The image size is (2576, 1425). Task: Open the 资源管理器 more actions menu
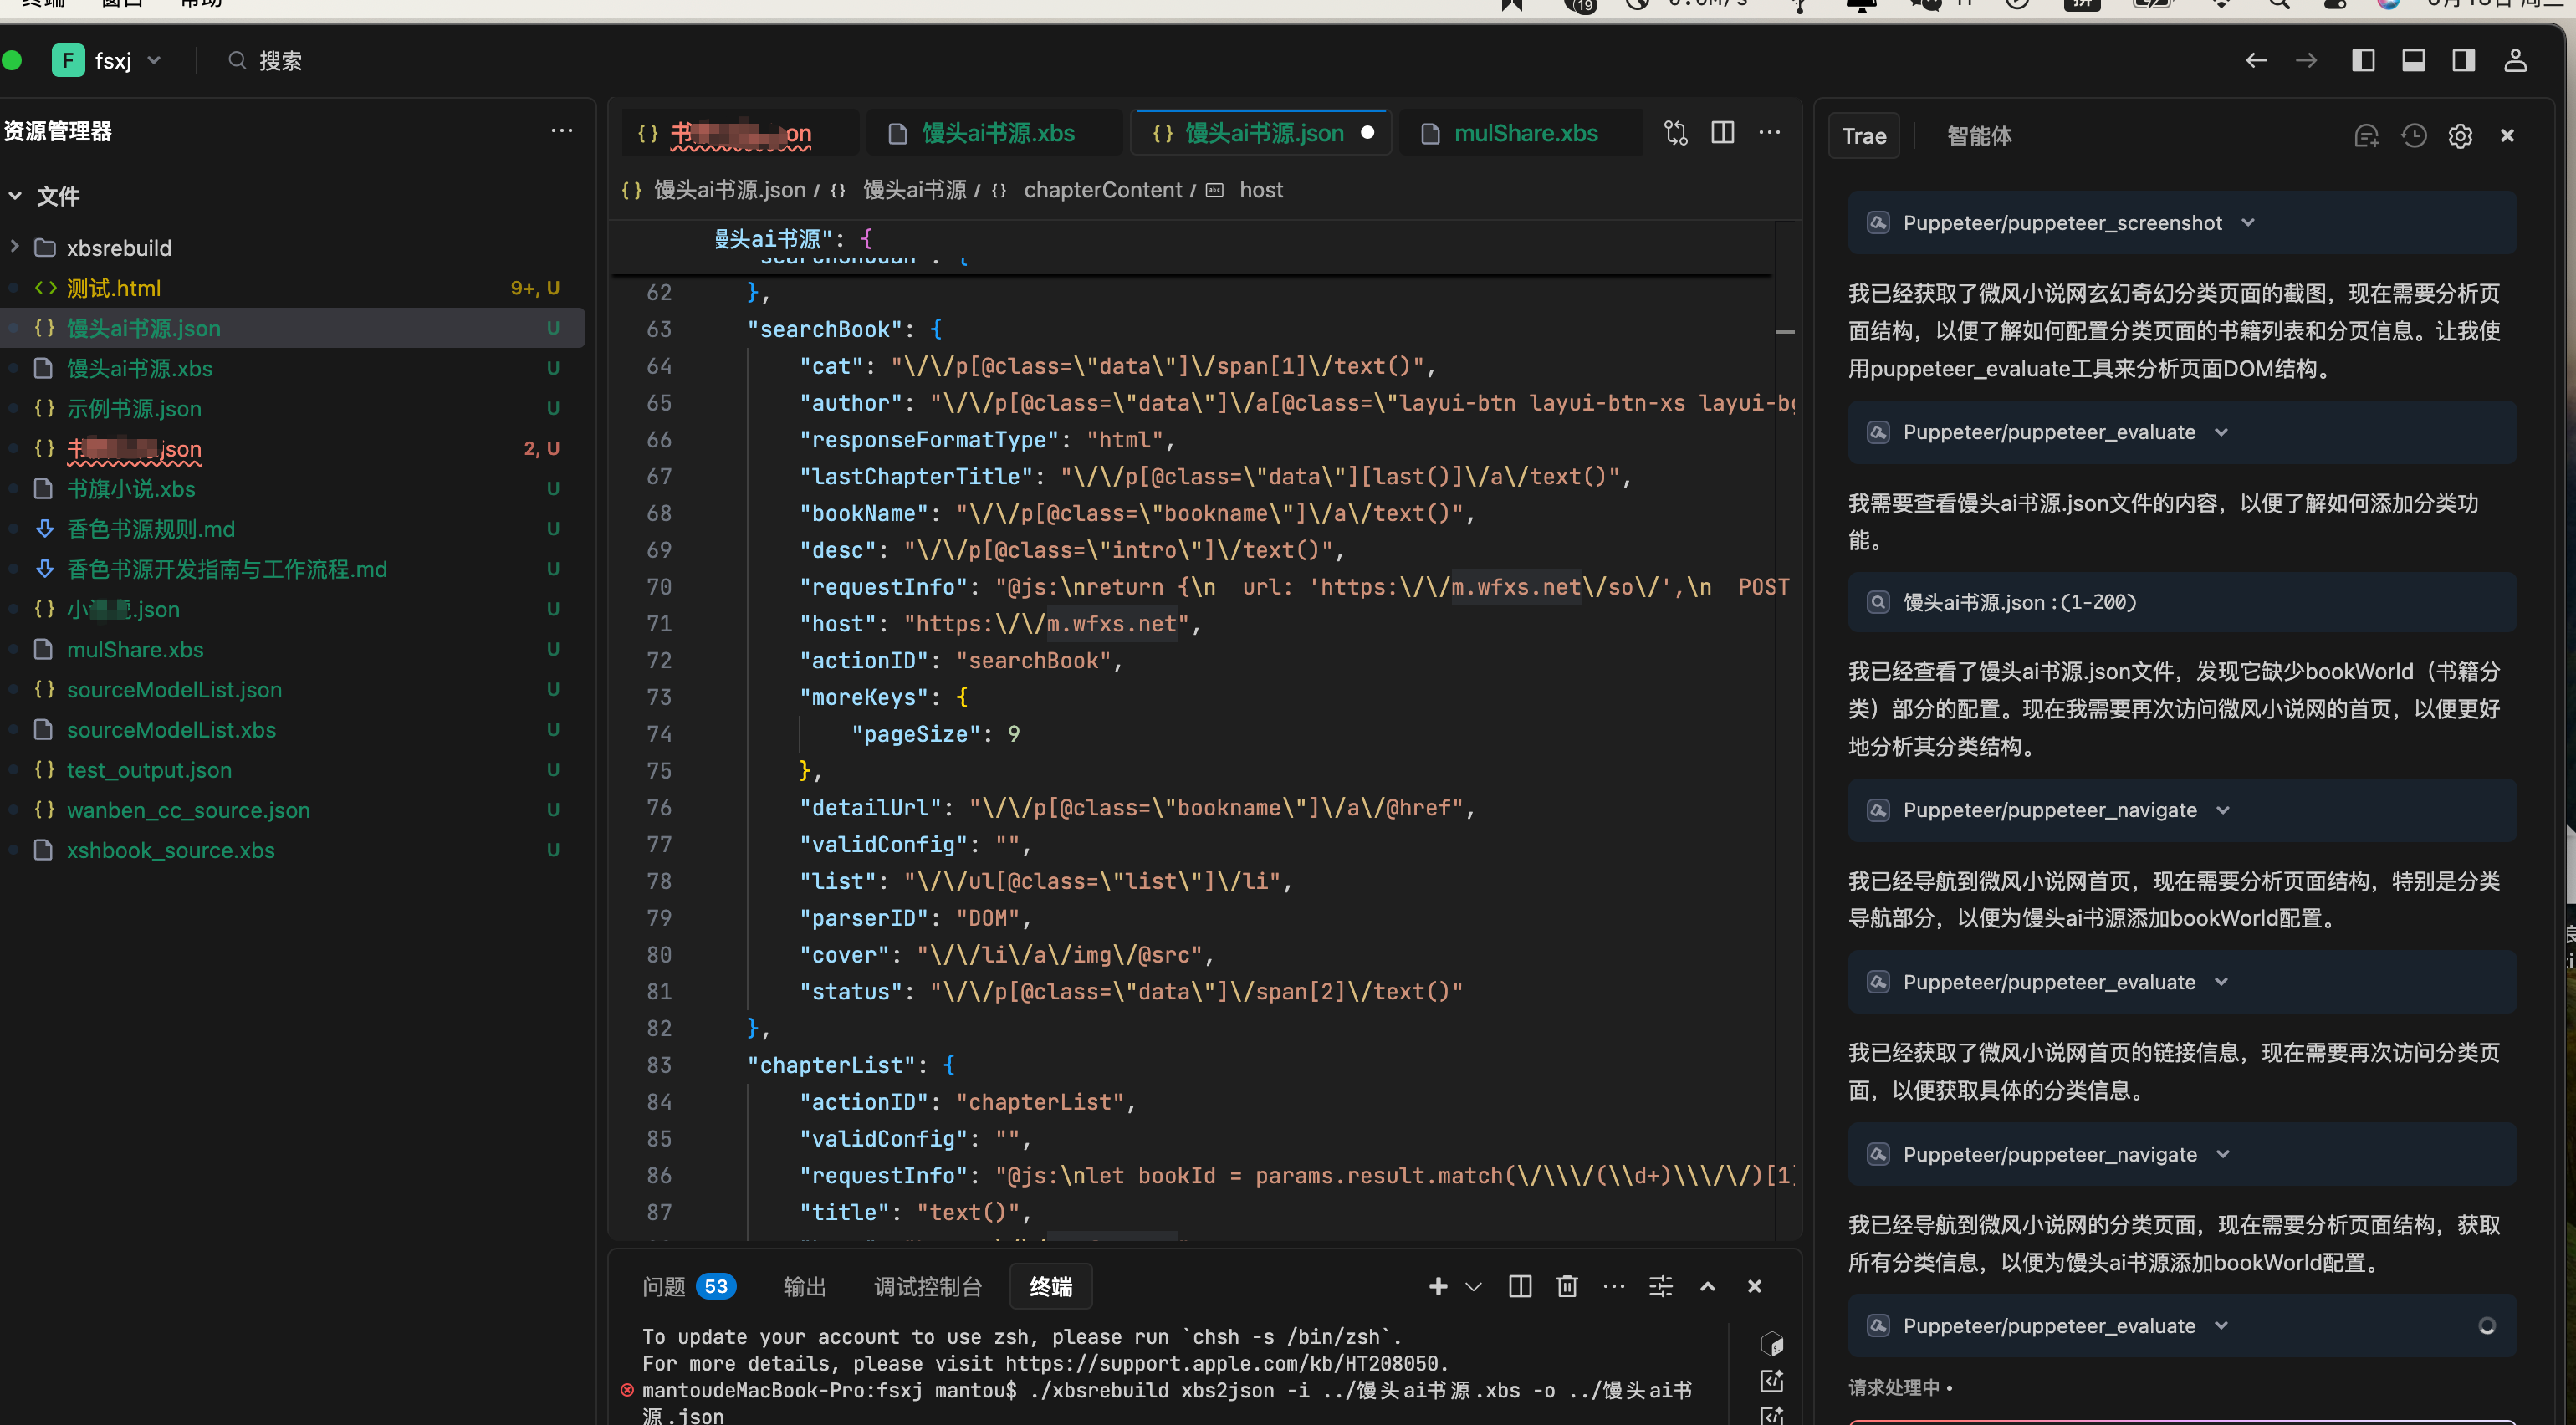point(562,131)
